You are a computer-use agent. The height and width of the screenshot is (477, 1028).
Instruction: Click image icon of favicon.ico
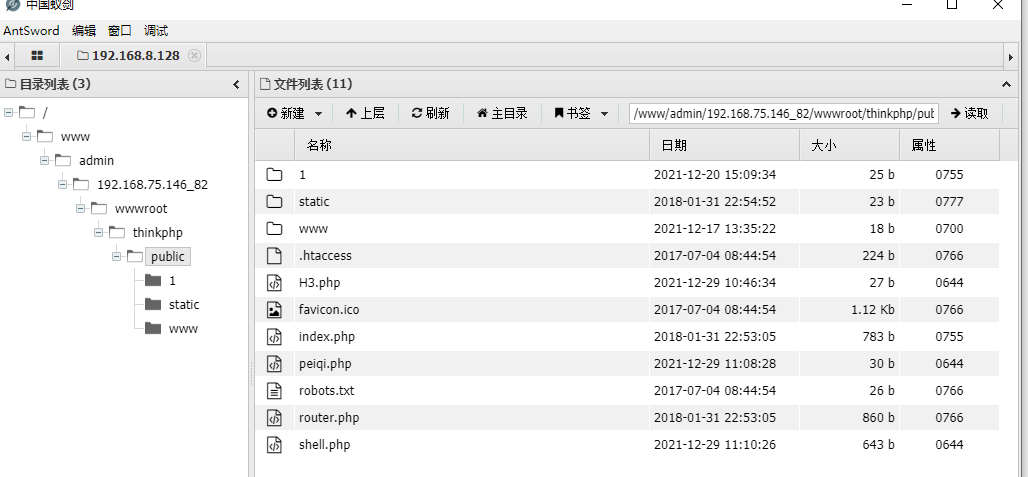275,309
